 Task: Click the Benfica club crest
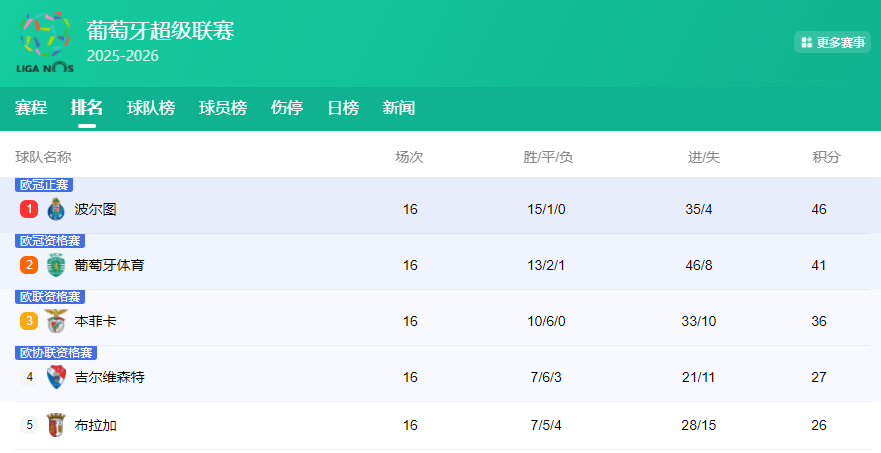pos(56,321)
